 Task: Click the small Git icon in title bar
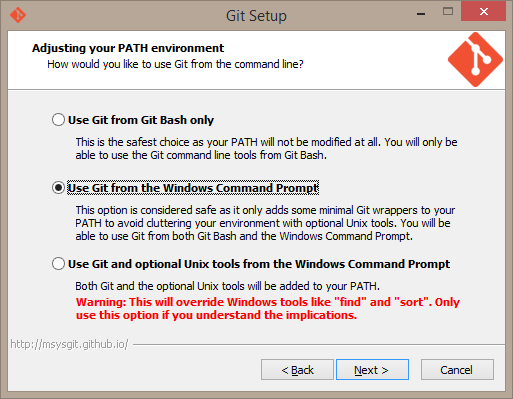[x=18, y=15]
